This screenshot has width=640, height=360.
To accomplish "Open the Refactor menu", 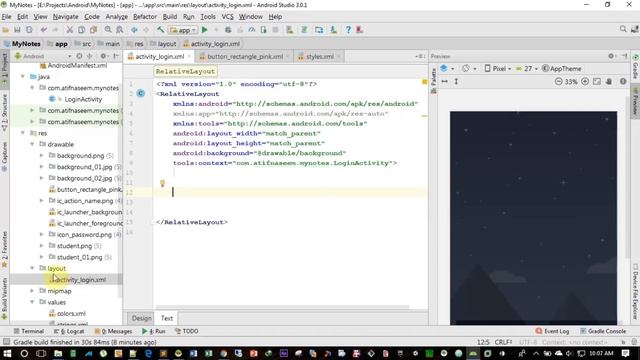I will (145, 17).
